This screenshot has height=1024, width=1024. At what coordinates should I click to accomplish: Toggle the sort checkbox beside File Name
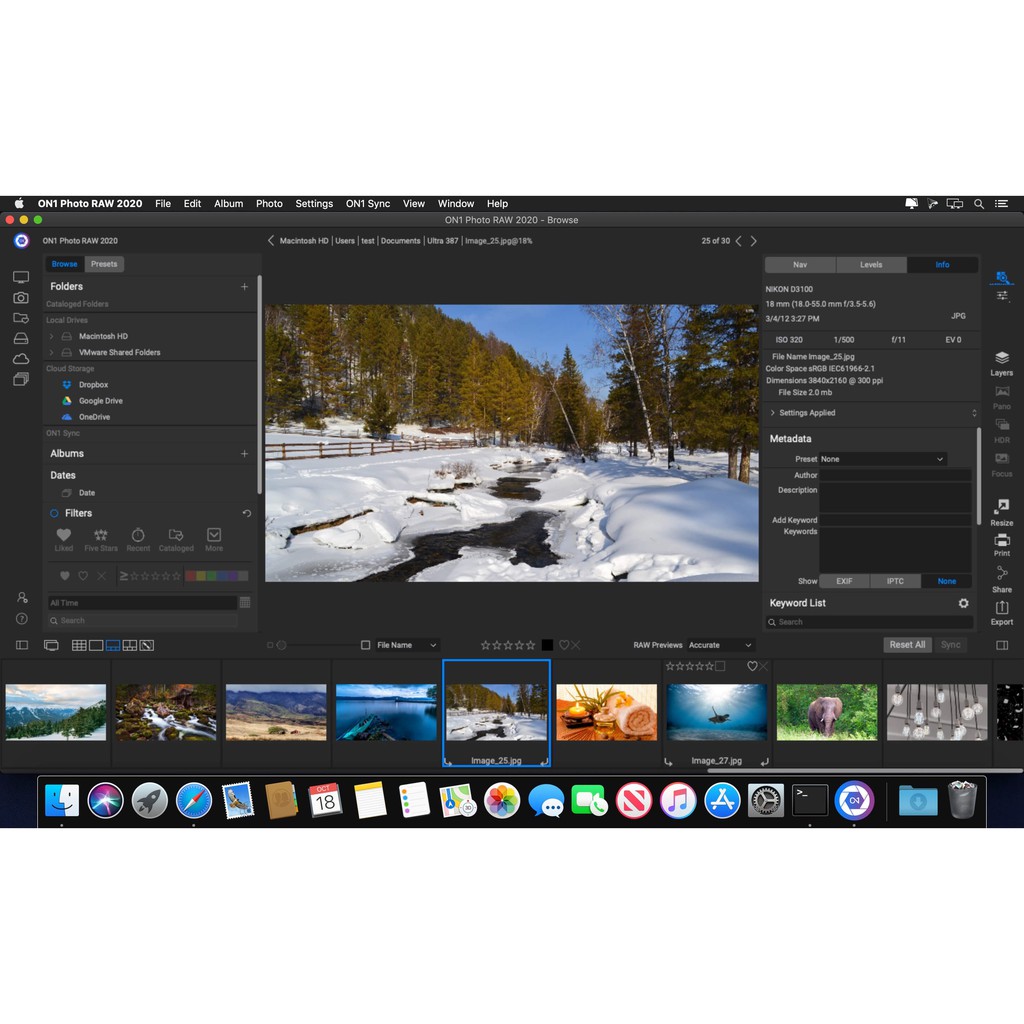coord(366,645)
